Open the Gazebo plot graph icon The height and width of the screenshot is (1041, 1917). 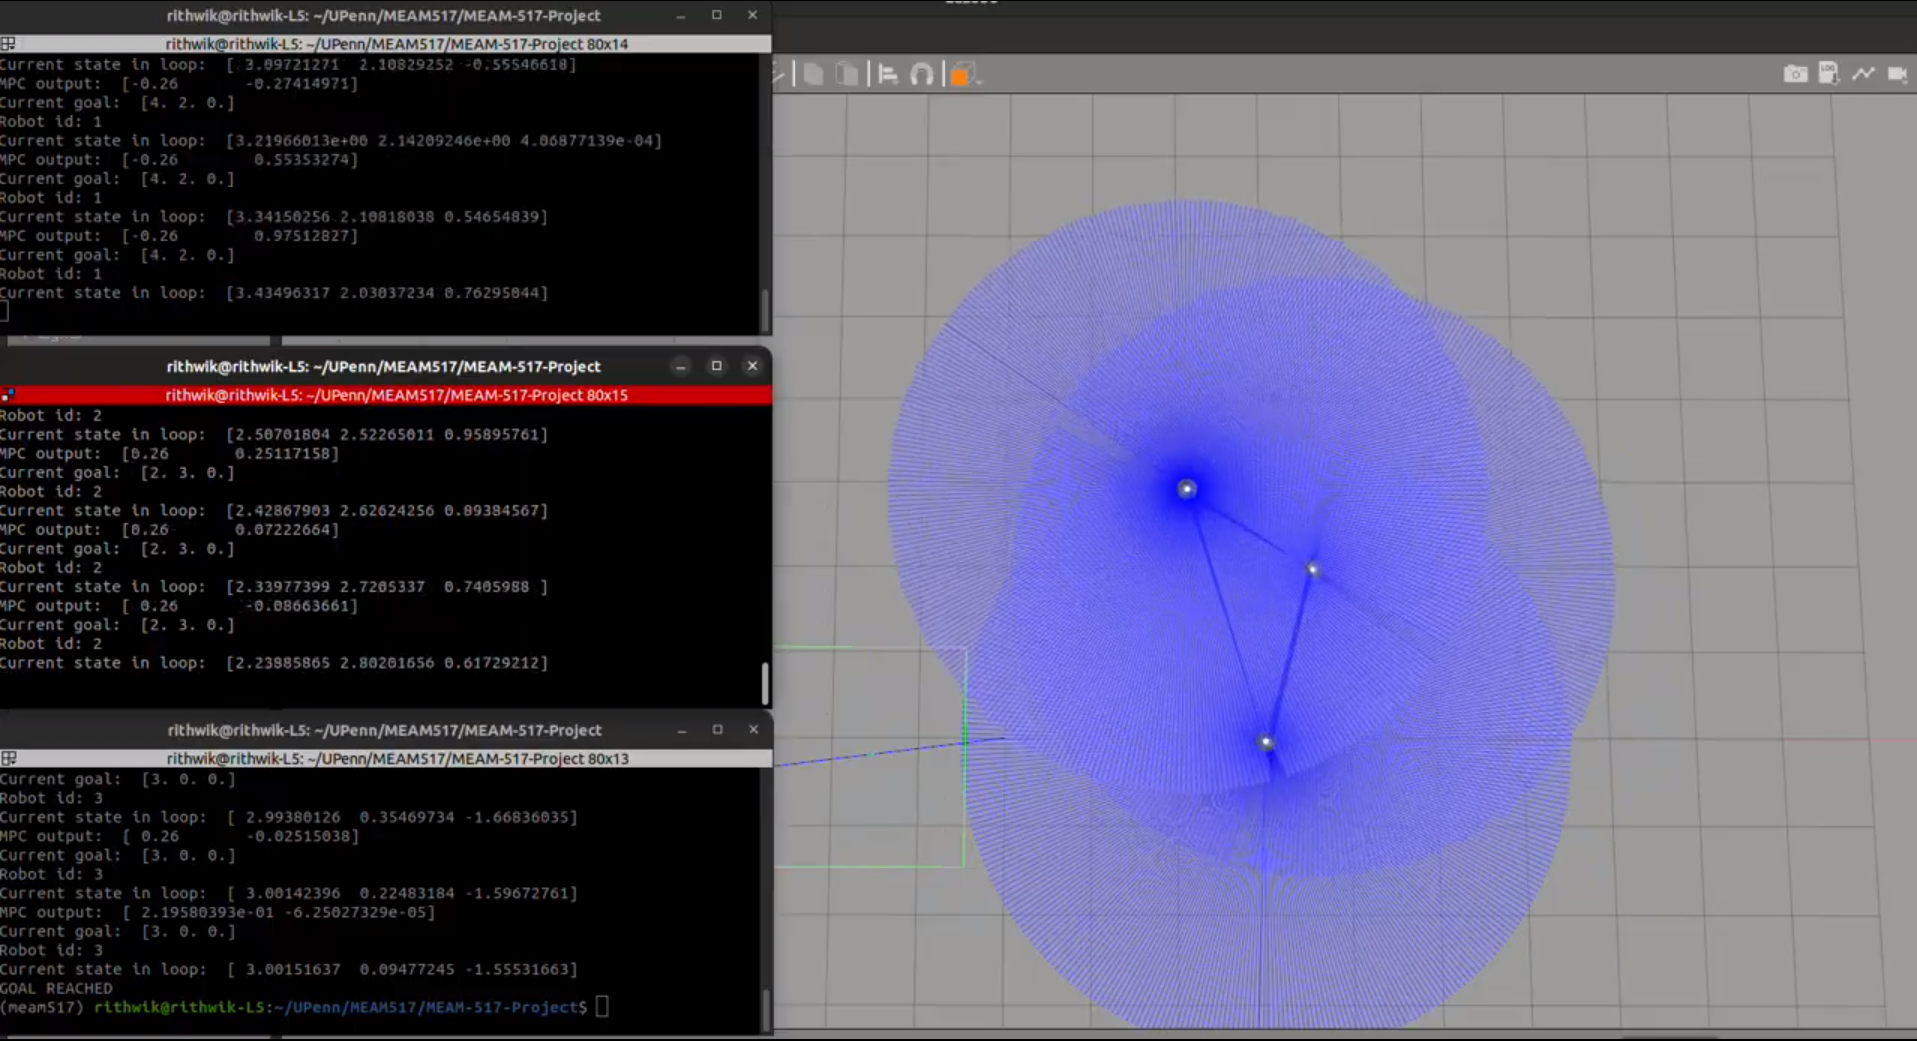coord(1863,74)
